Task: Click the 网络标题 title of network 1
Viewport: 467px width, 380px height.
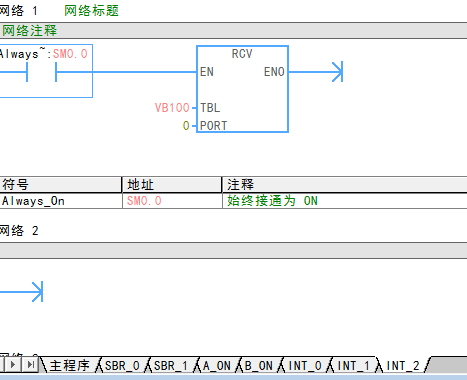Action: [x=91, y=11]
